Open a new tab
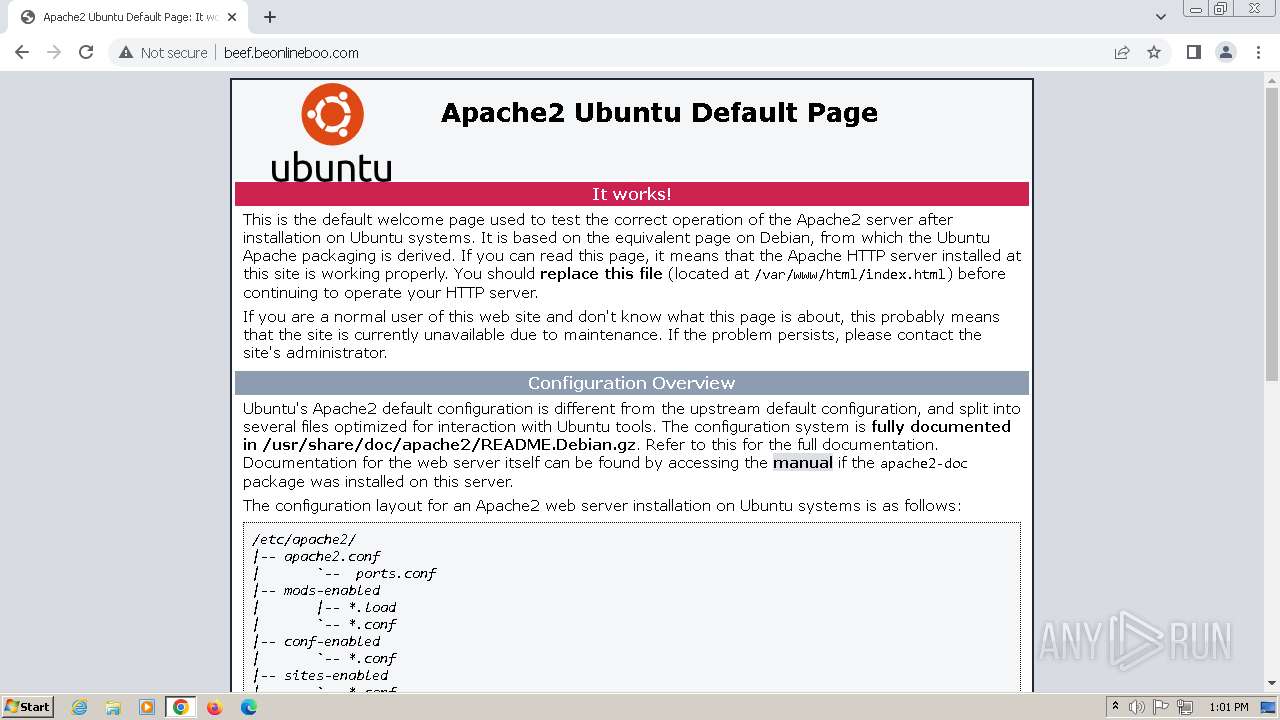This screenshot has width=1280, height=720. point(270,17)
